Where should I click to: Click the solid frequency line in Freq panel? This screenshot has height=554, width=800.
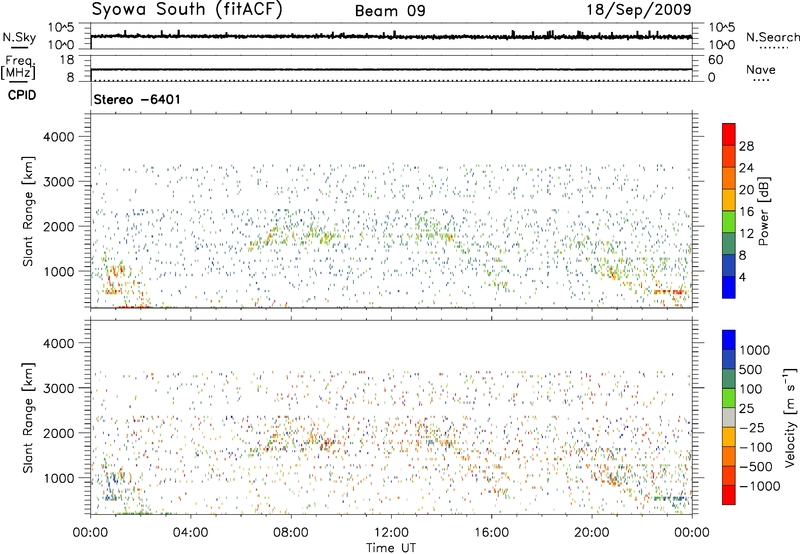coord(391,69)
